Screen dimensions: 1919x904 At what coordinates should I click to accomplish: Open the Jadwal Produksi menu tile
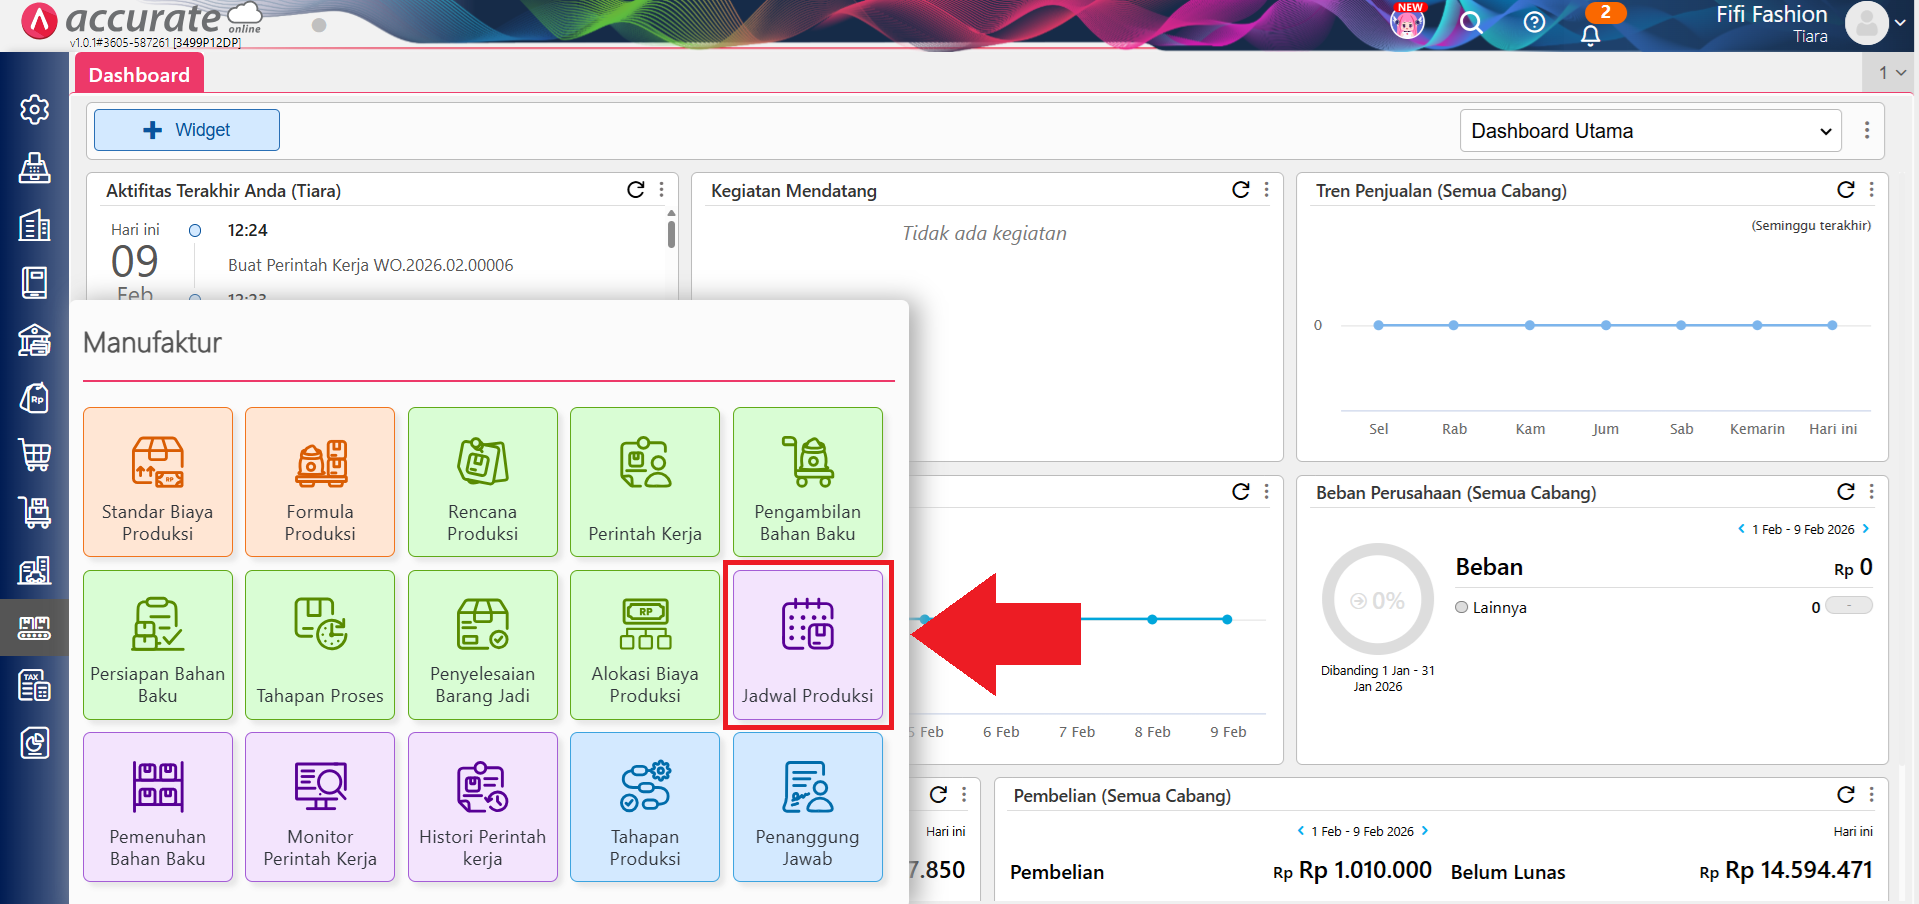[807, 645]
